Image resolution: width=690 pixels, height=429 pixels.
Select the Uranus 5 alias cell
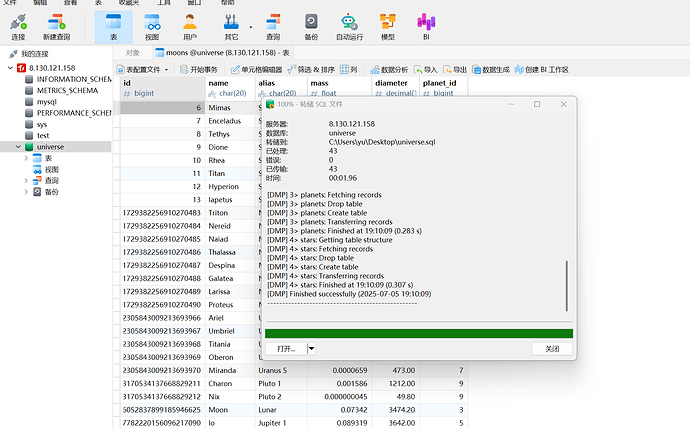(281, 370)
